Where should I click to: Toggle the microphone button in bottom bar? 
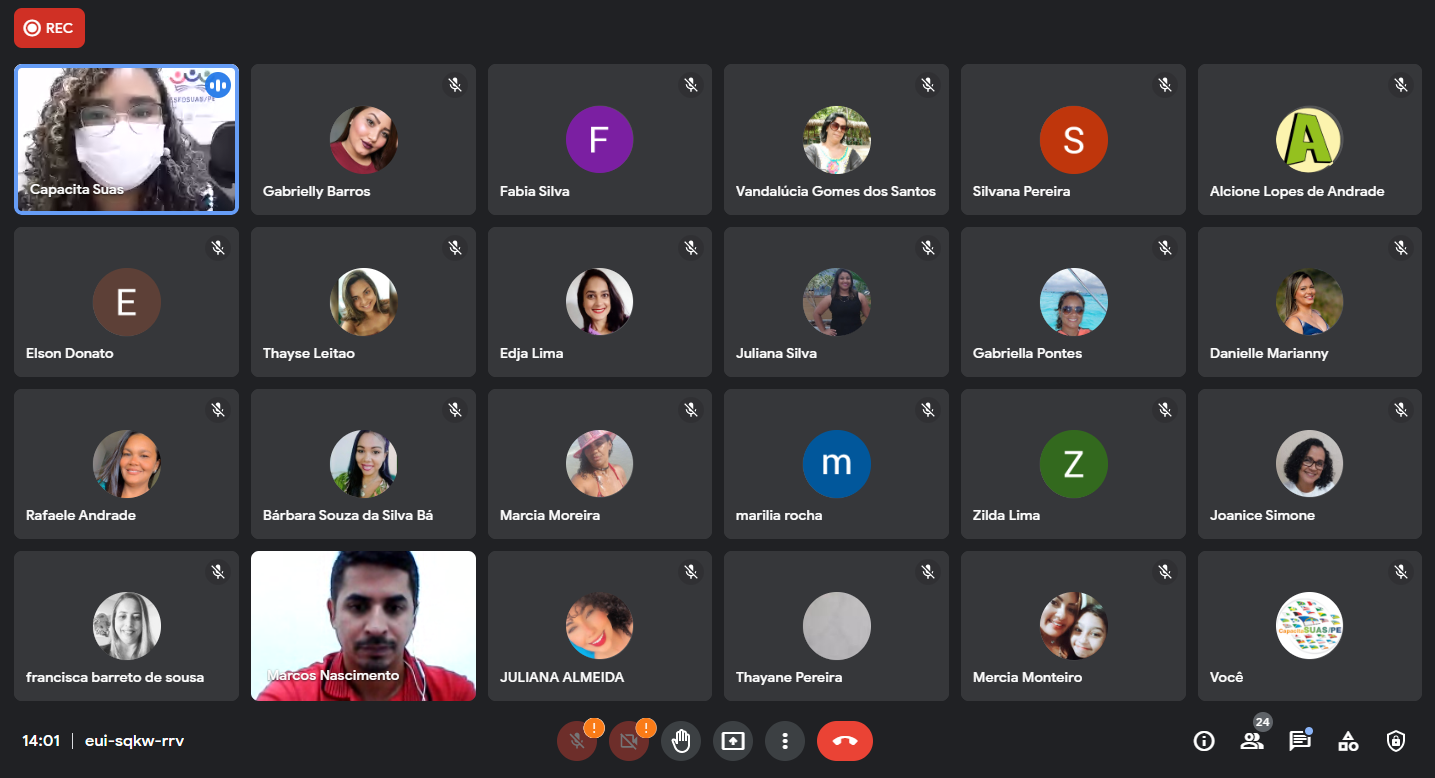[x=577, y=741]
